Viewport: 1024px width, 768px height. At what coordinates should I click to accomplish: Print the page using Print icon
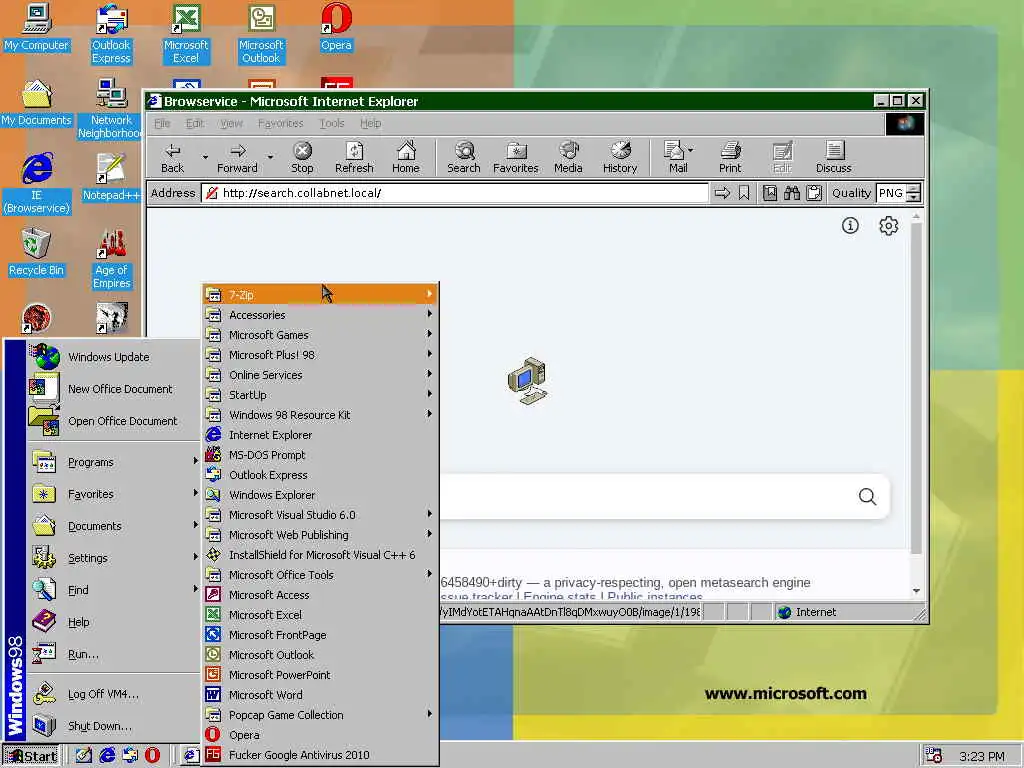pos(730,157)
